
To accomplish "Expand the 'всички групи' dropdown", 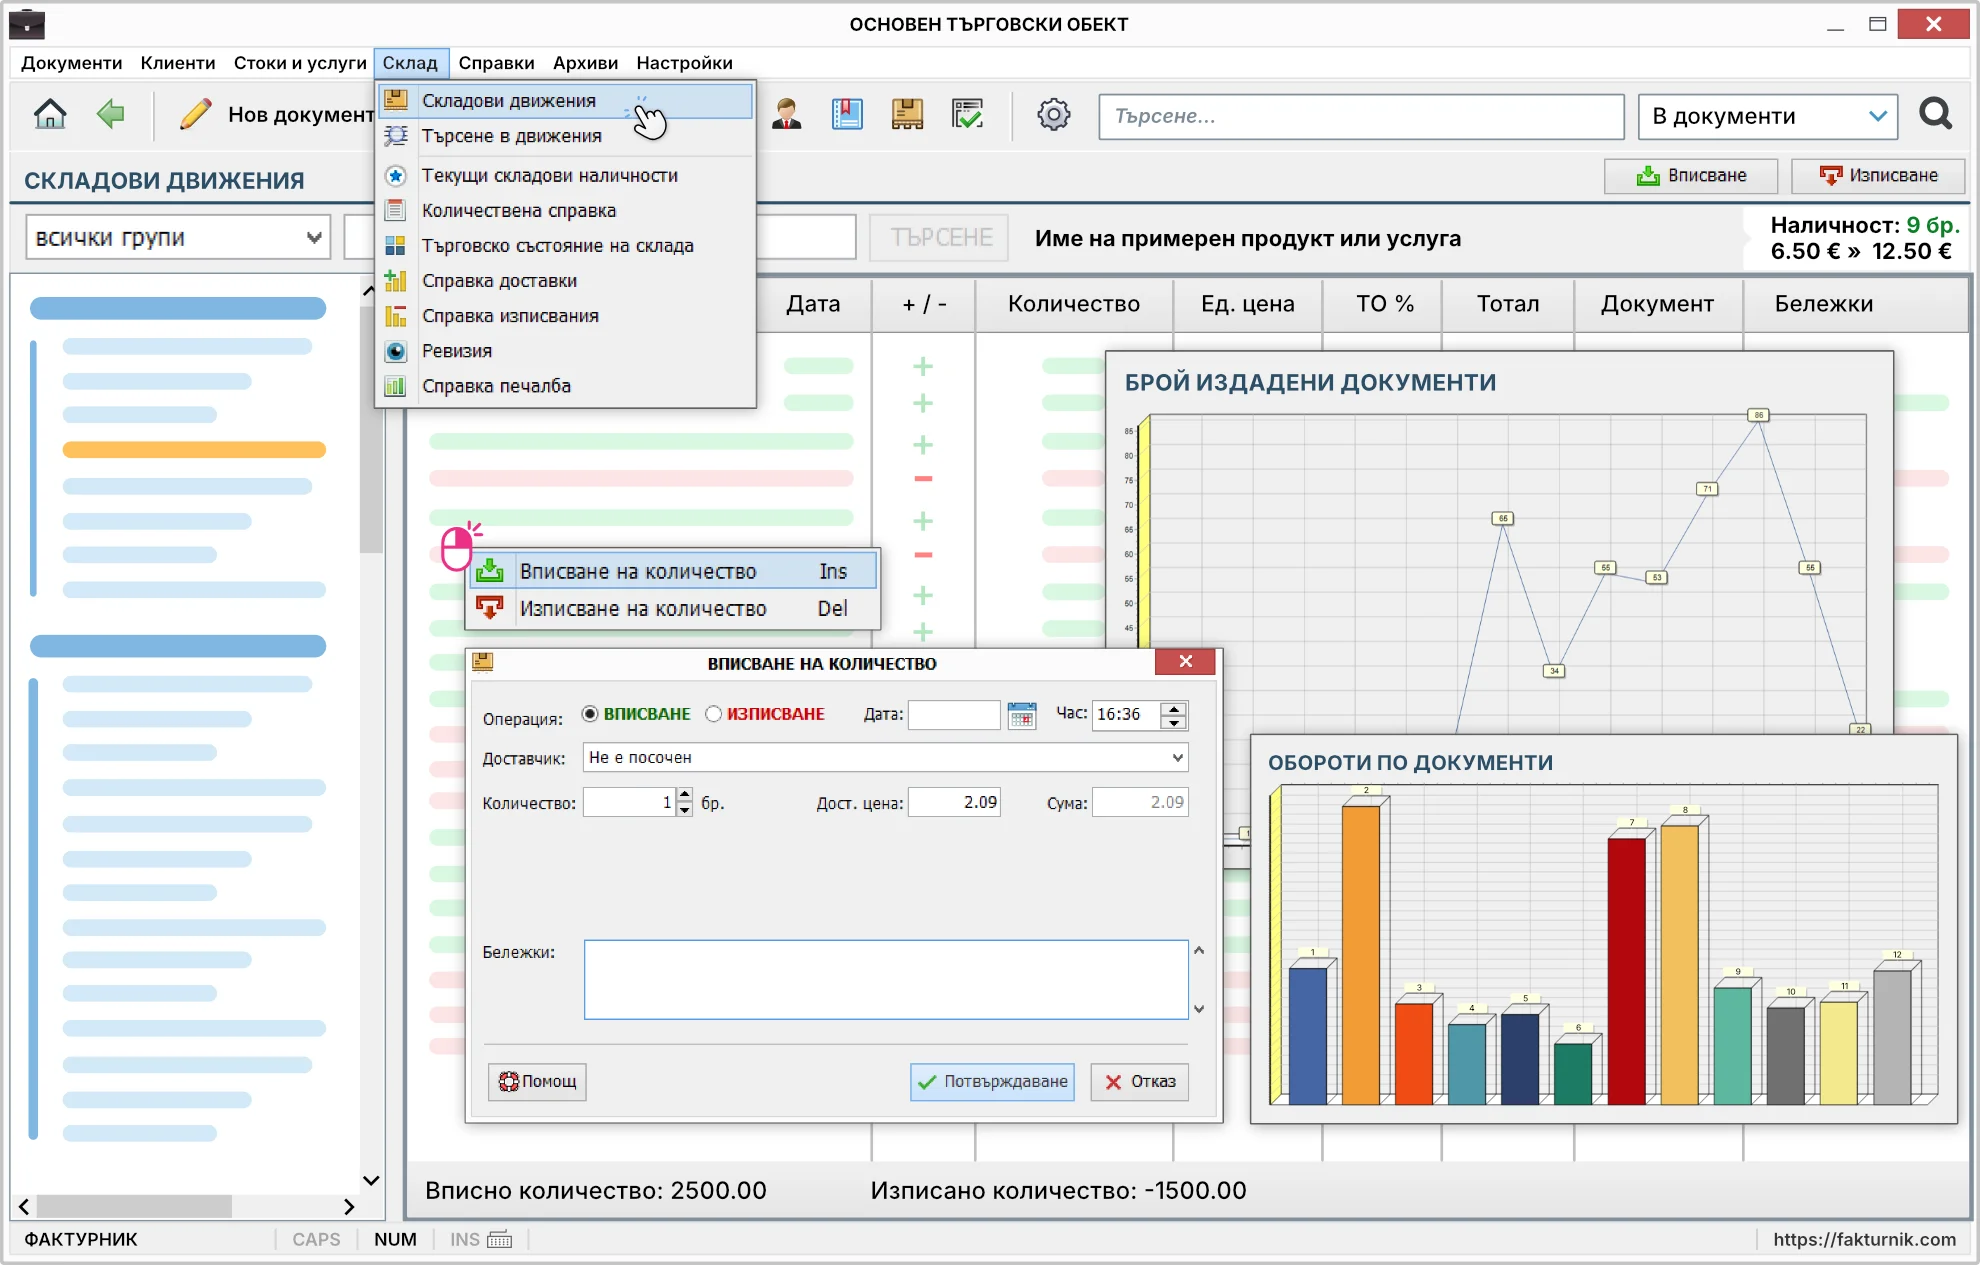I will (x=178, y=238).
